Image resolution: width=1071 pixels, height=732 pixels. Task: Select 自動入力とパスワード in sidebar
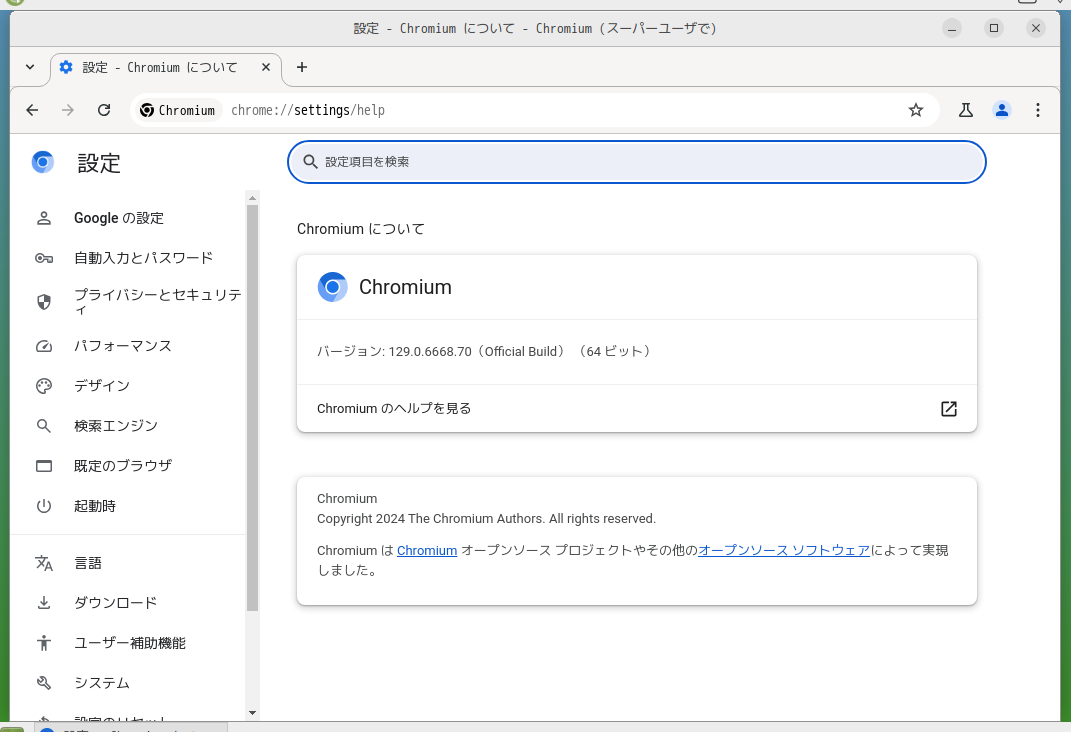143,258
